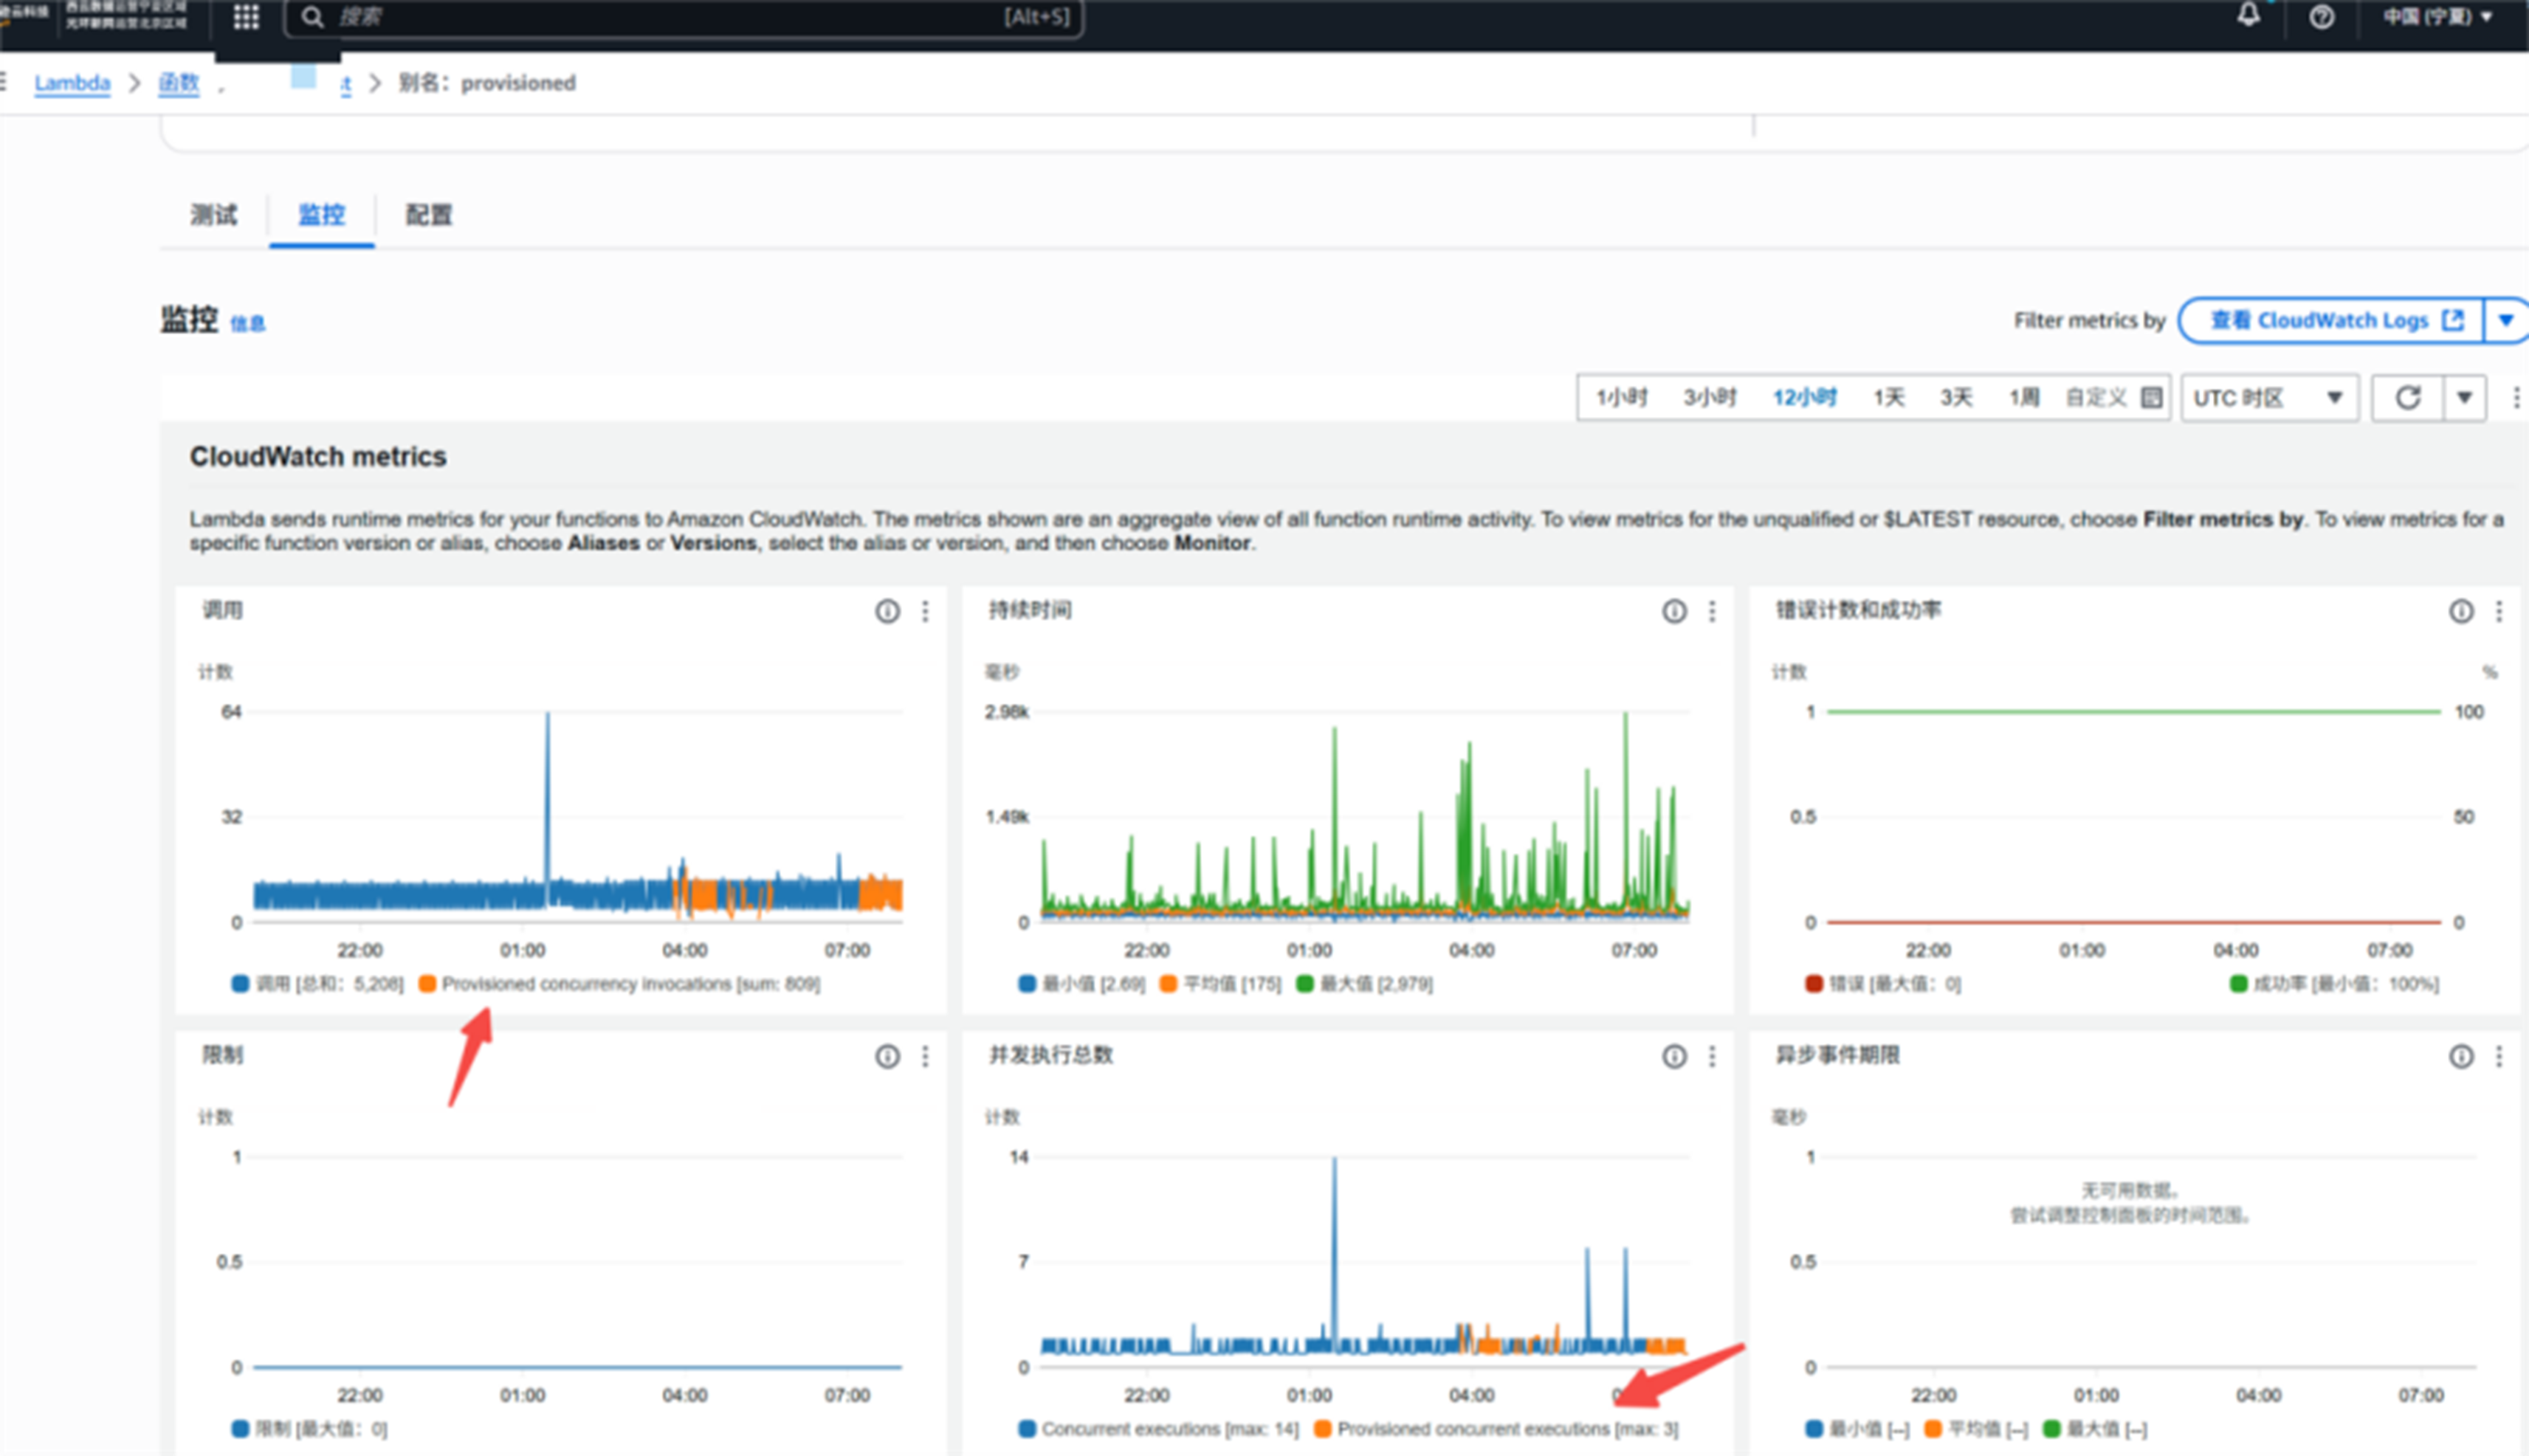Open the help question mark icon
The height and width of the screenshot is (1456, 2529).
pos(2321,17)
